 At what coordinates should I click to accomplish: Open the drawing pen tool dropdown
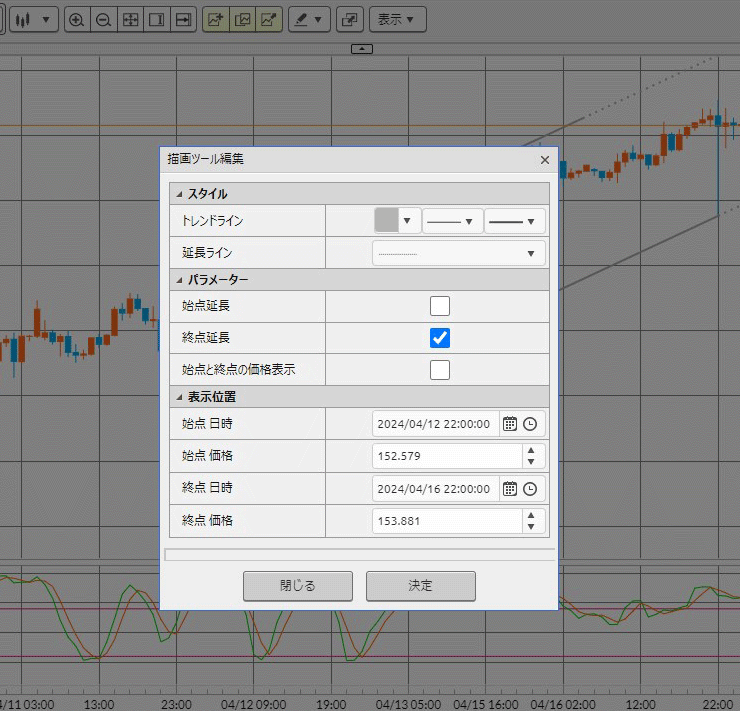tap(310, 19)
